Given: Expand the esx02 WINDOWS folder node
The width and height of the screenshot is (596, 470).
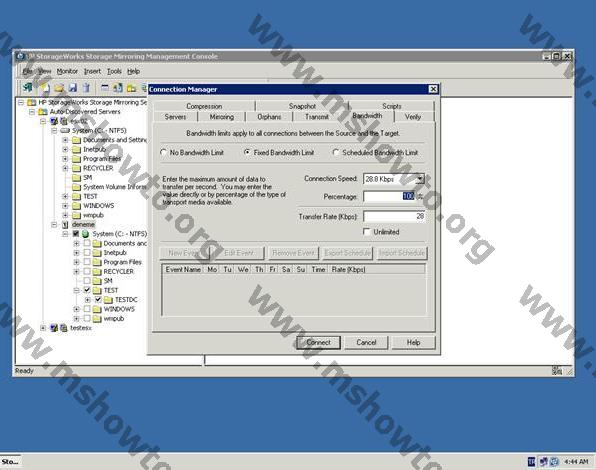Looking at the screenshot, I should (65, 206).
